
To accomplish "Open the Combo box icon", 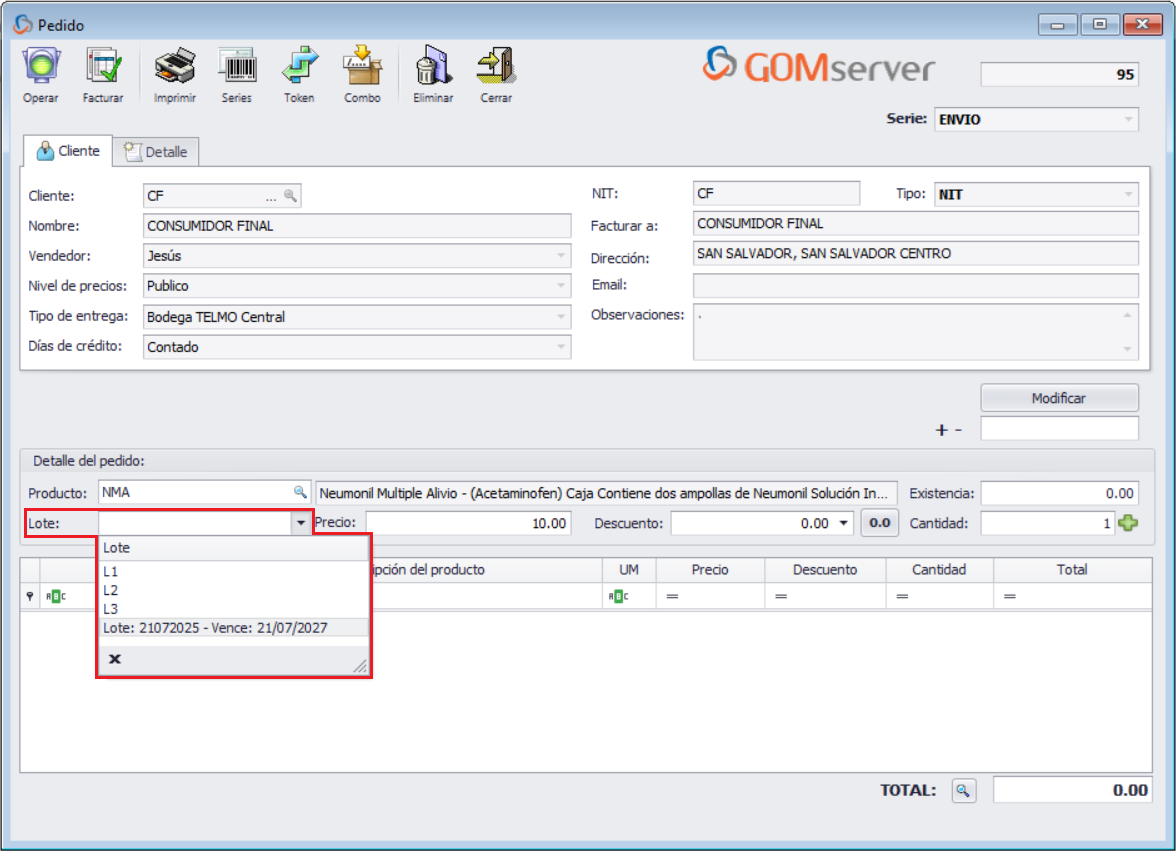I will (x=362, y=69).
